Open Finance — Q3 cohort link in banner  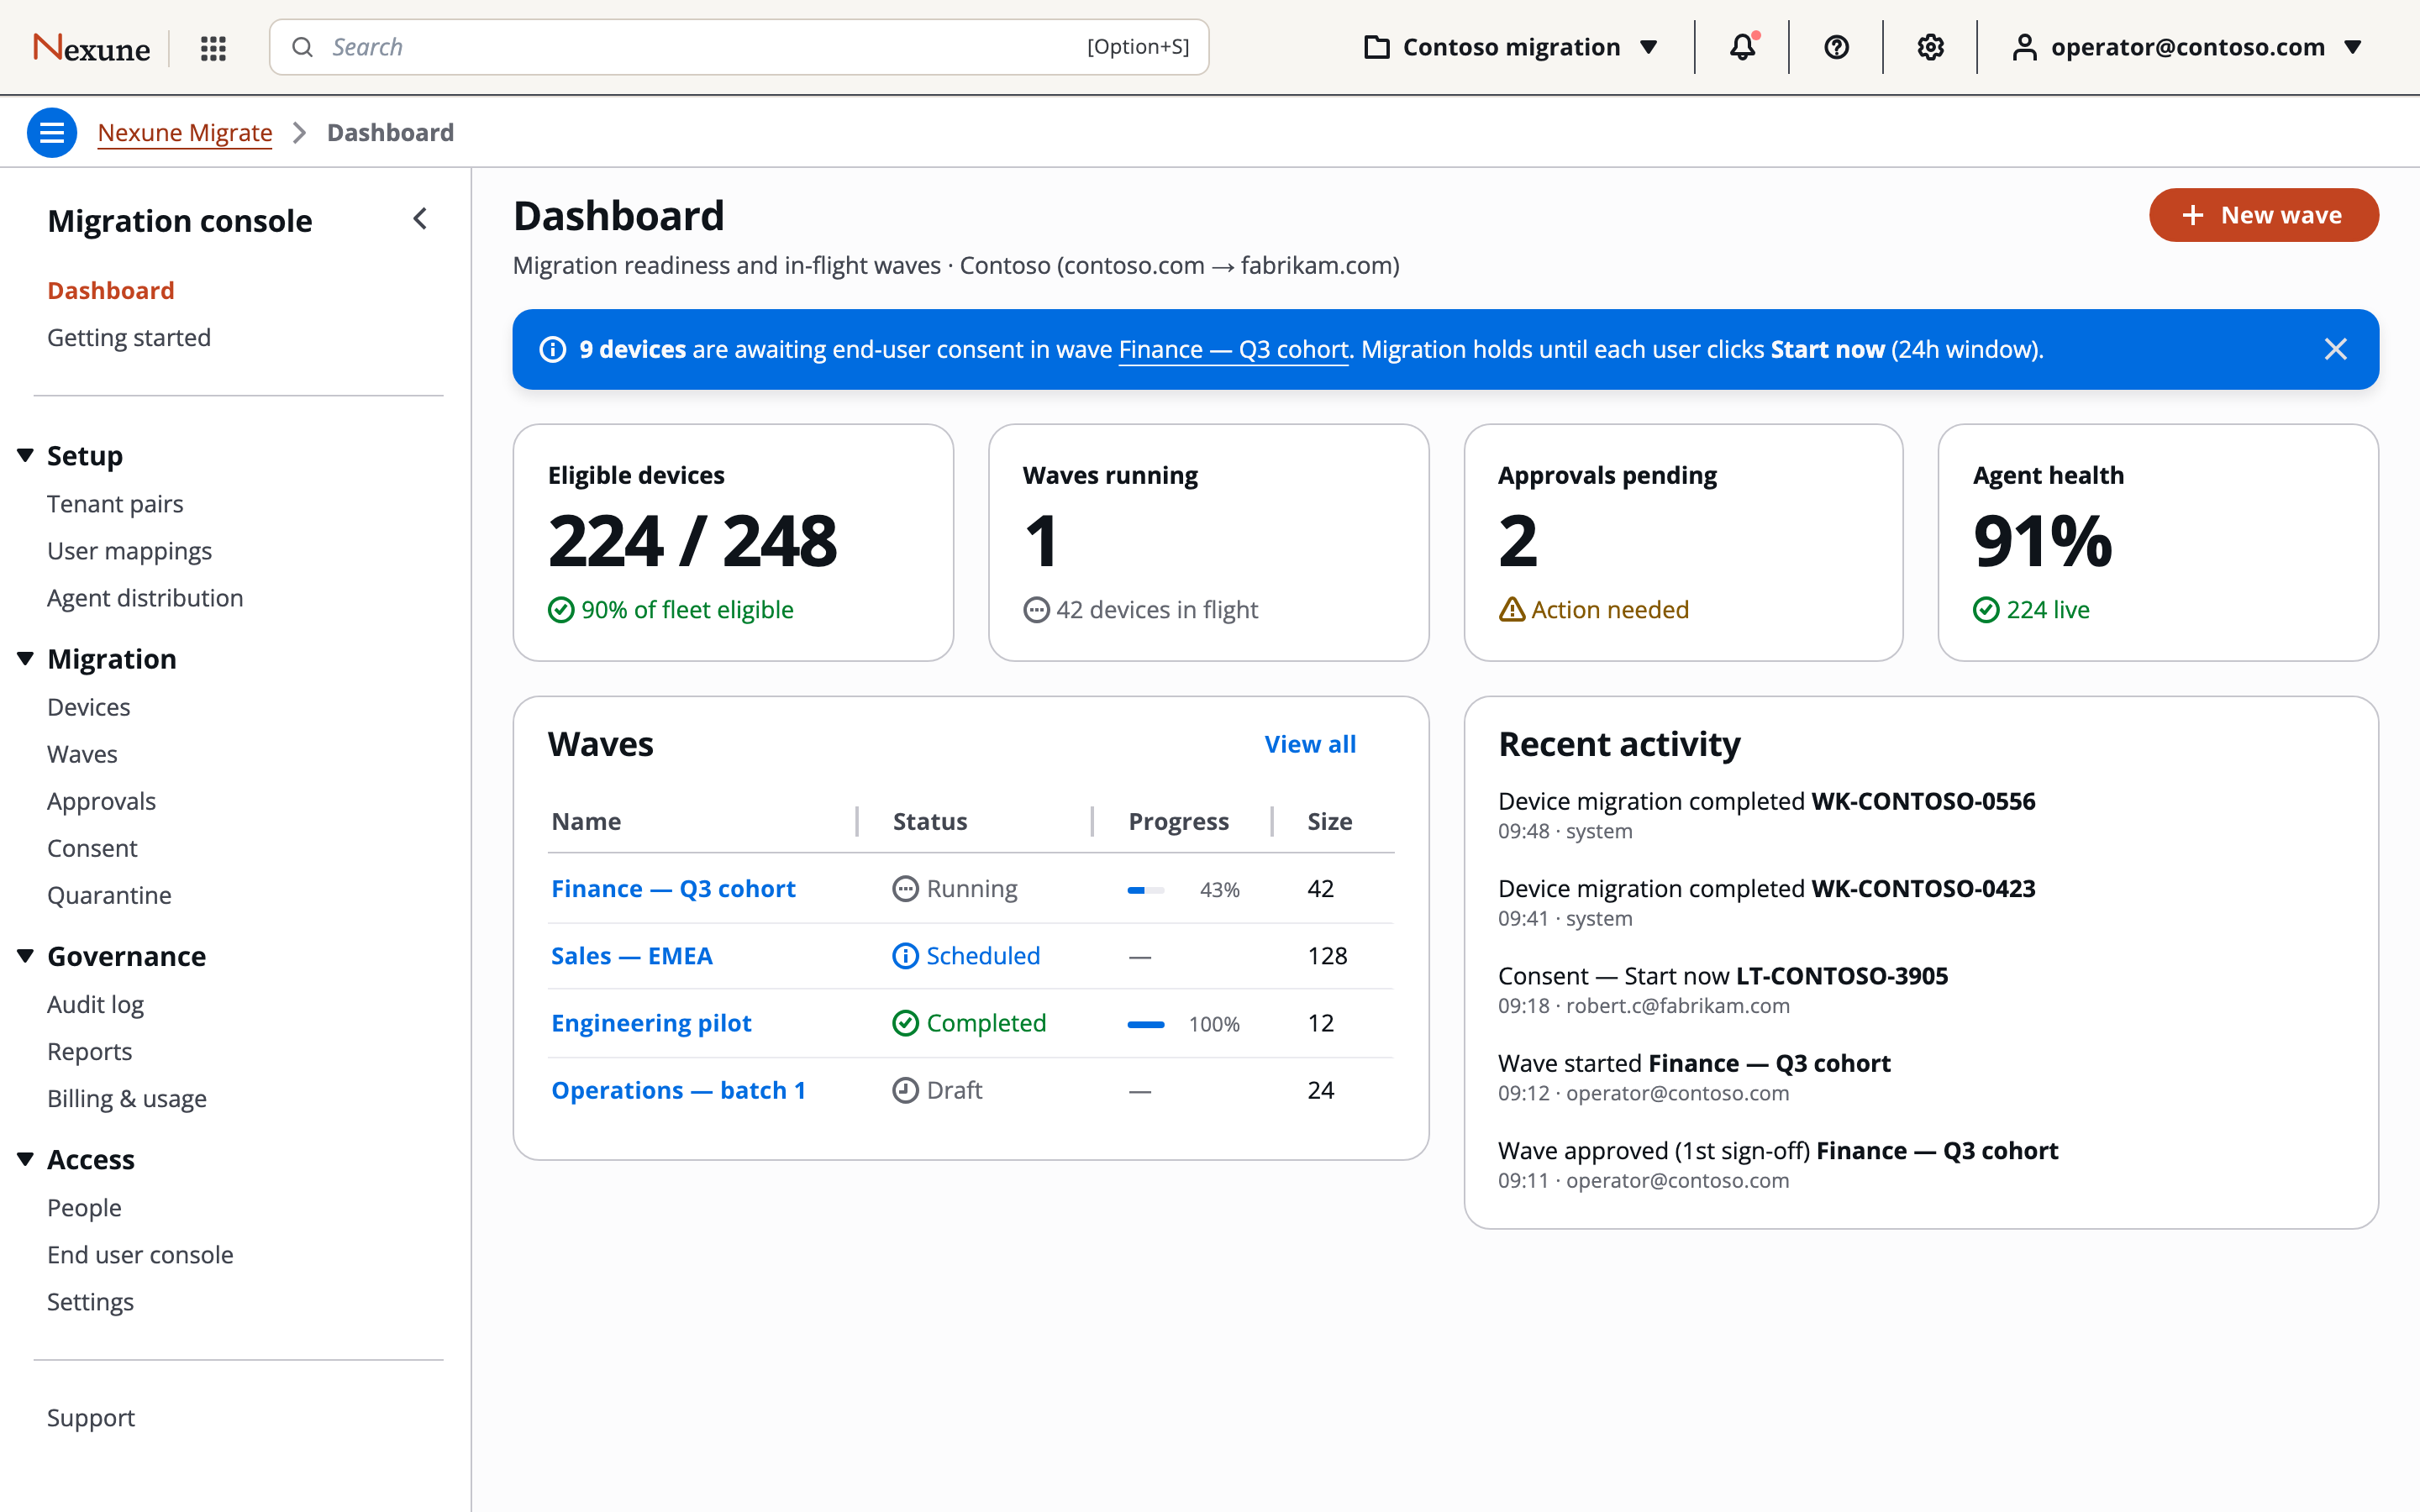1233,349
